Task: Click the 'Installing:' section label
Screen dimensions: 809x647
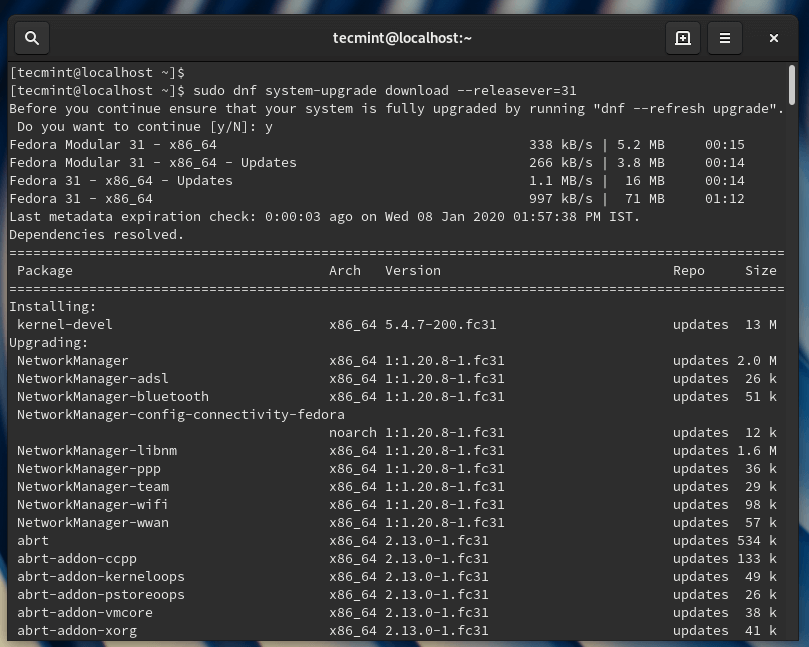Action: 53,307
